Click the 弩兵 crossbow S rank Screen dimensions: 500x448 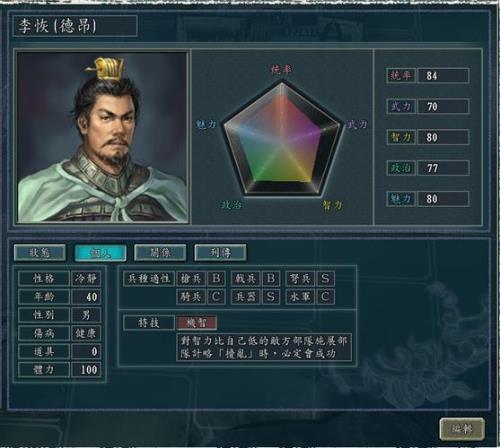coord(325,278)
